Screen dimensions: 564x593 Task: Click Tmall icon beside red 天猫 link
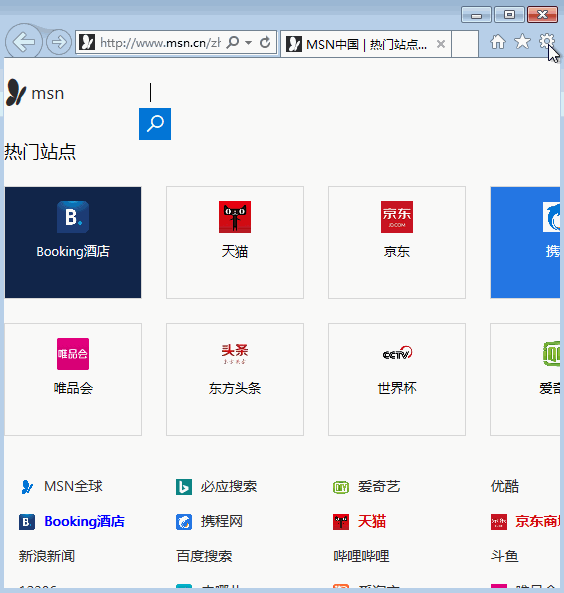341,522
